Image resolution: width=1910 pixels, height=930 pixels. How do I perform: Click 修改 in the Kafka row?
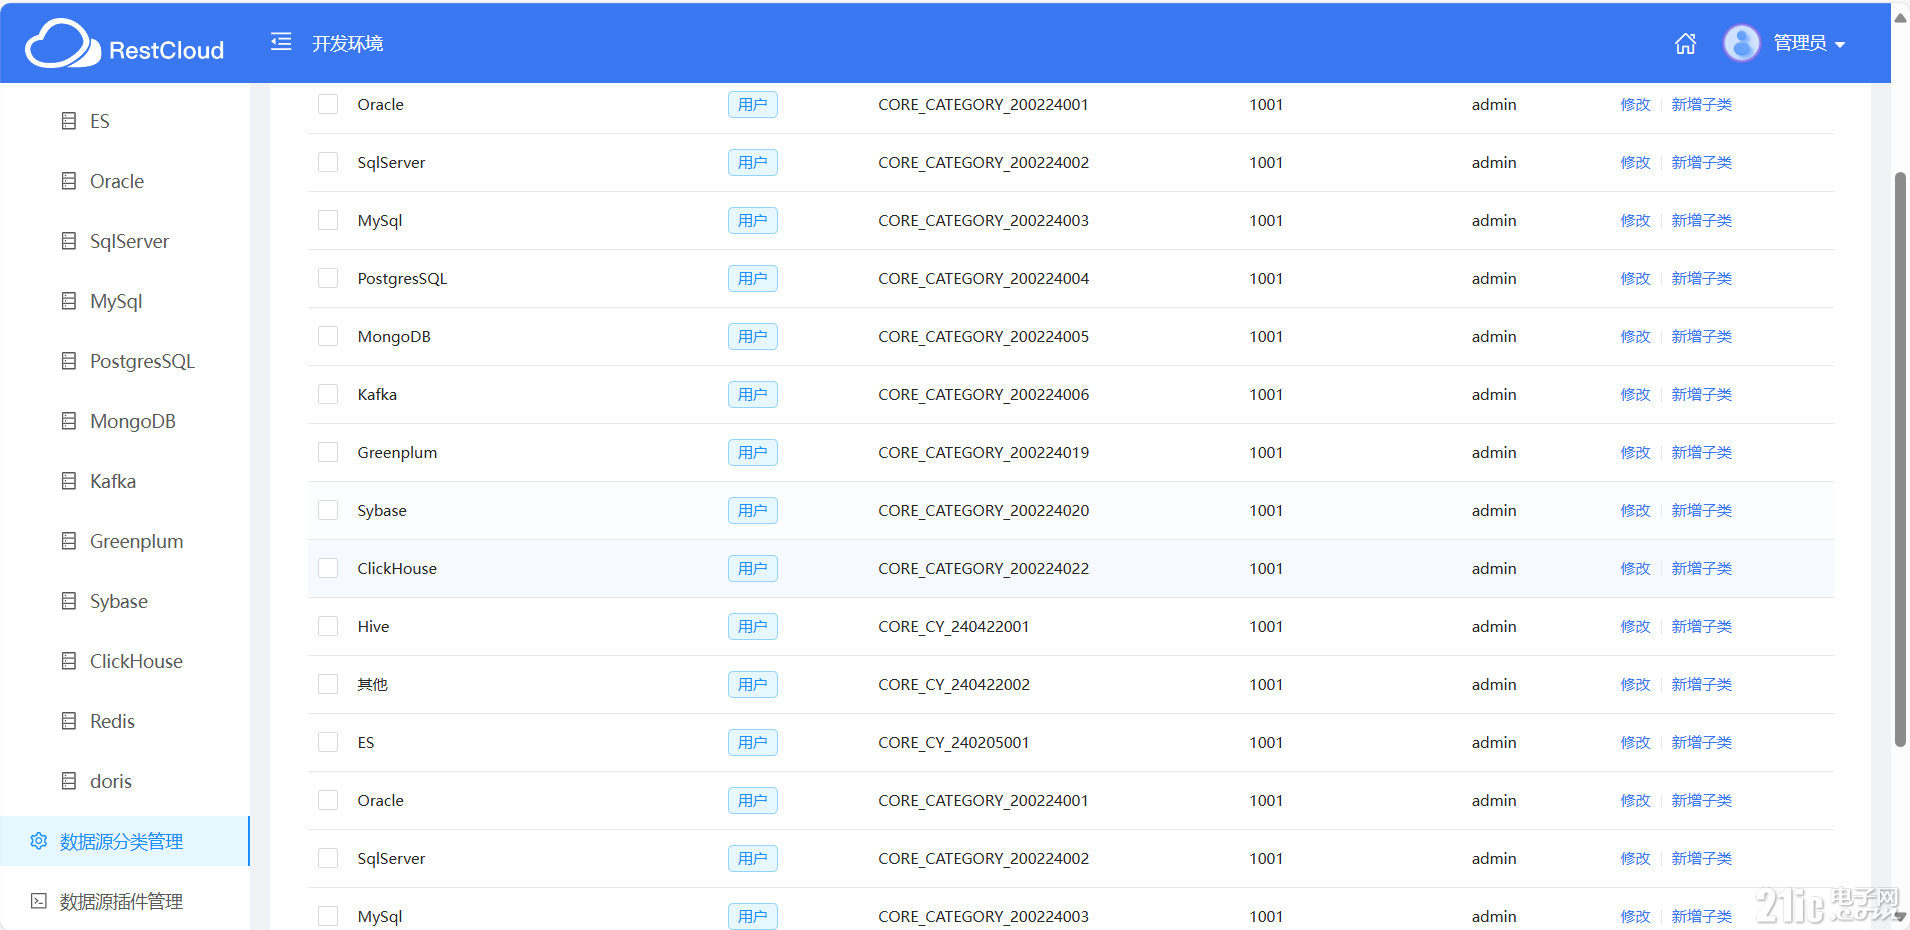pos(1636,394)
